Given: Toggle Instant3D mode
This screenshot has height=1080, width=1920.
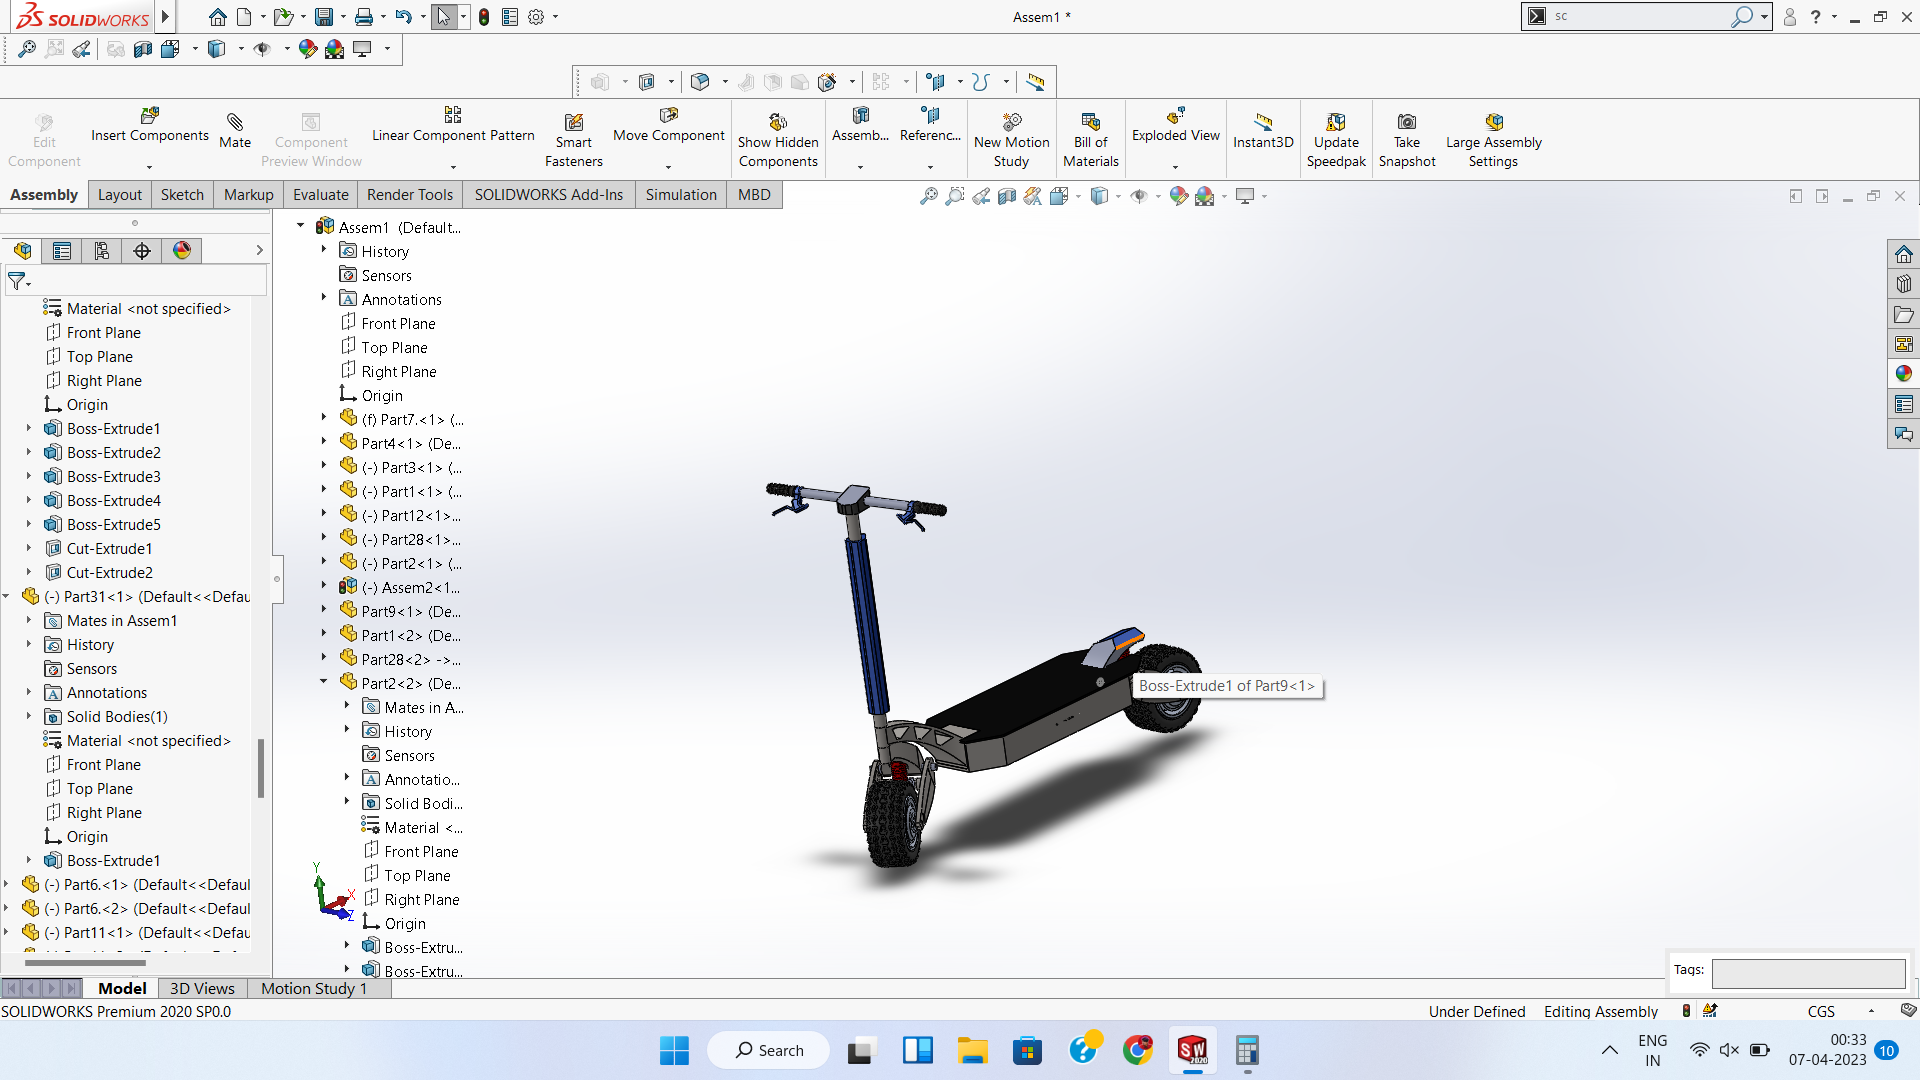Looking at the screenshot, I should coord(1263,123).
